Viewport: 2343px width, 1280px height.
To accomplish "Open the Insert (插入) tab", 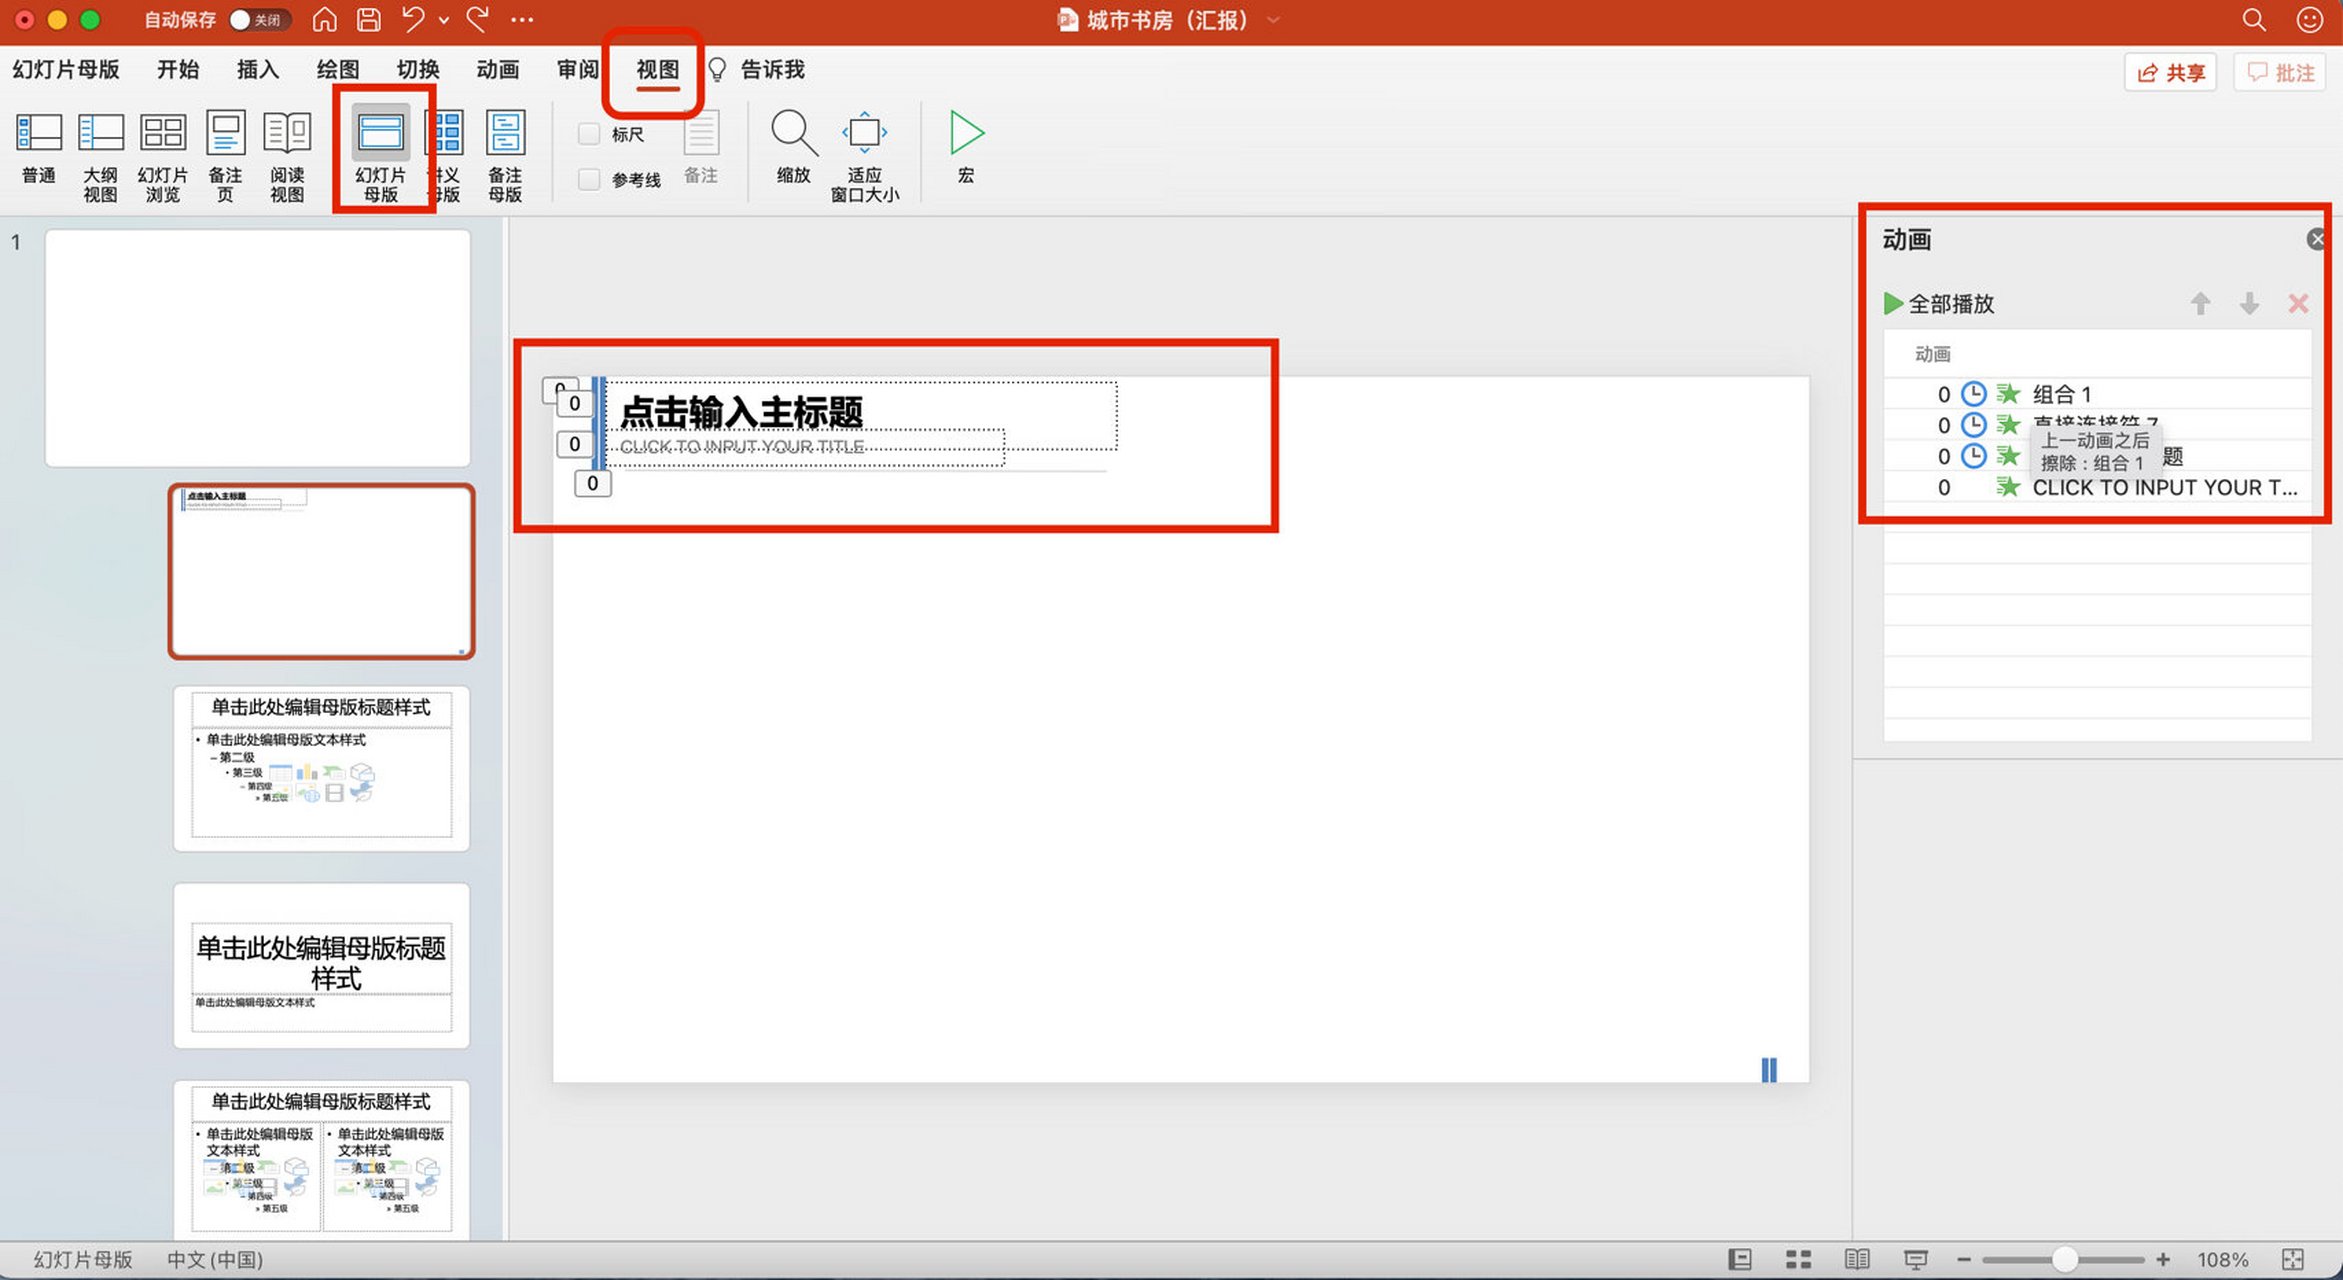I will (x=258, y=69).
